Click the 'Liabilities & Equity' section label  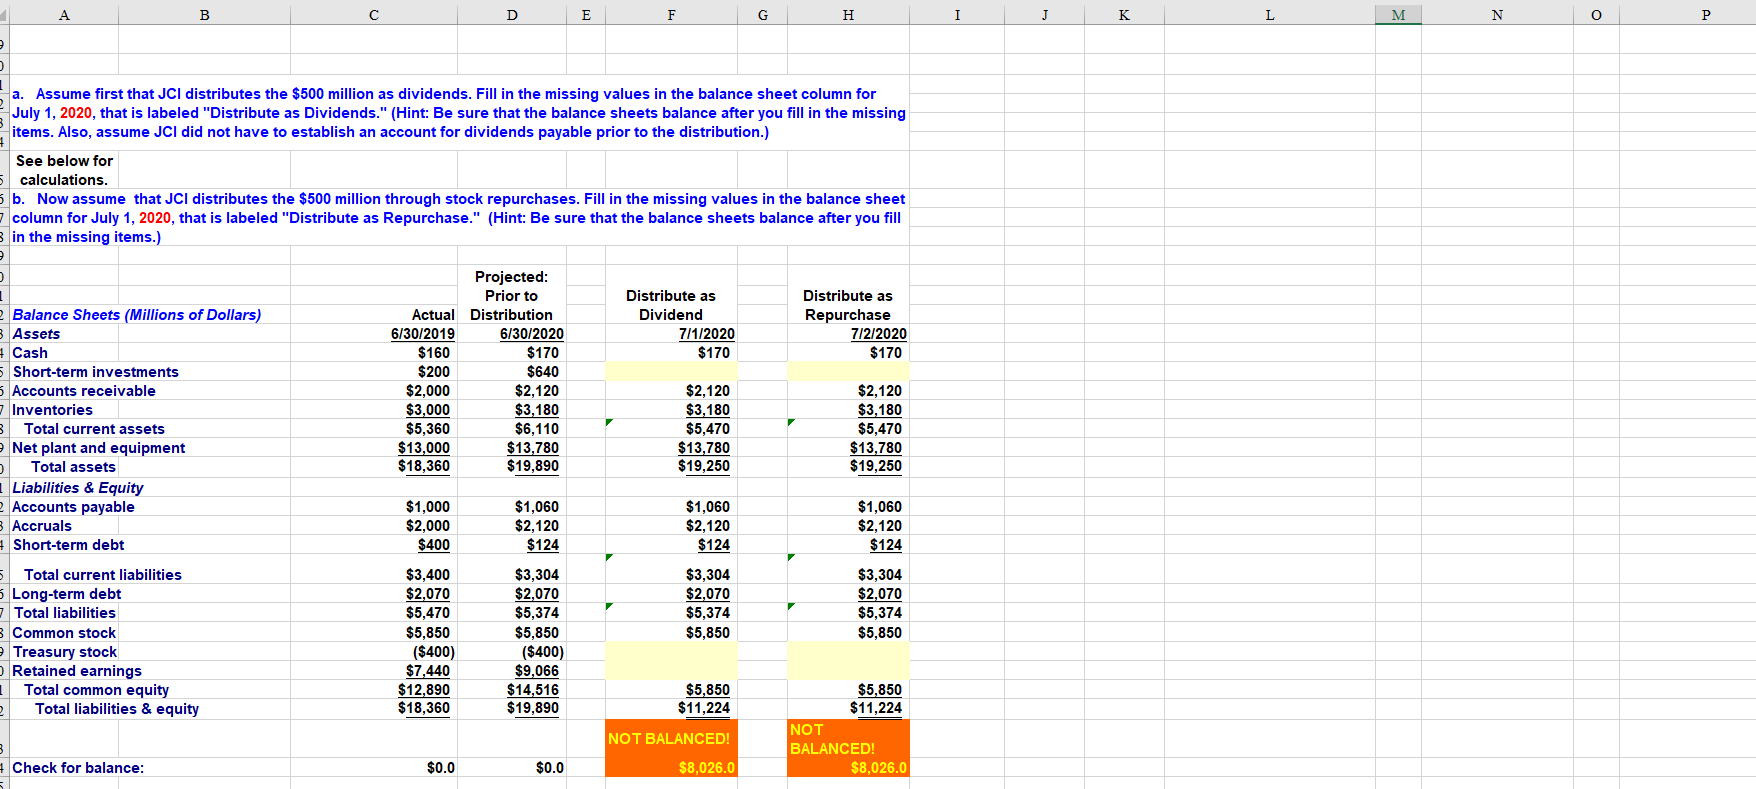[x=78, y=488]
